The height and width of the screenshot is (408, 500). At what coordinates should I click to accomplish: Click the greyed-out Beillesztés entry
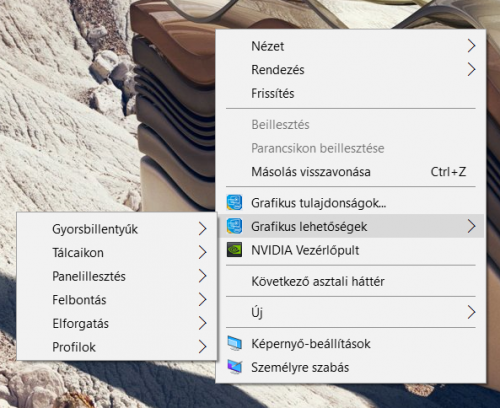click(351, 124)
